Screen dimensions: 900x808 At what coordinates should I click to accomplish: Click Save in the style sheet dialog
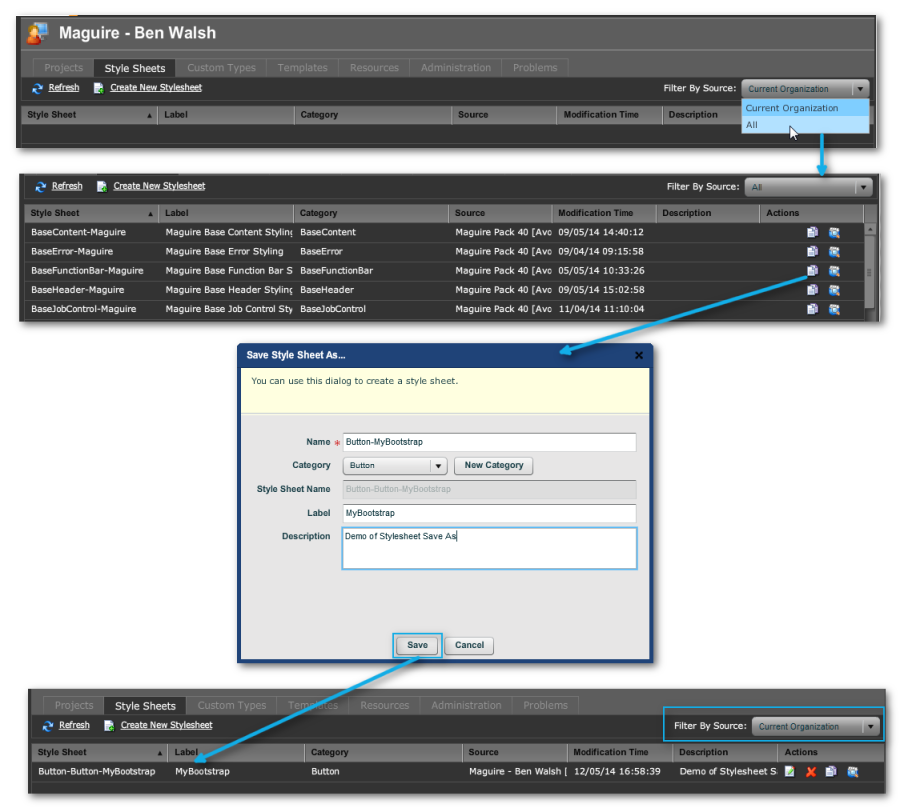pos(417,645)
